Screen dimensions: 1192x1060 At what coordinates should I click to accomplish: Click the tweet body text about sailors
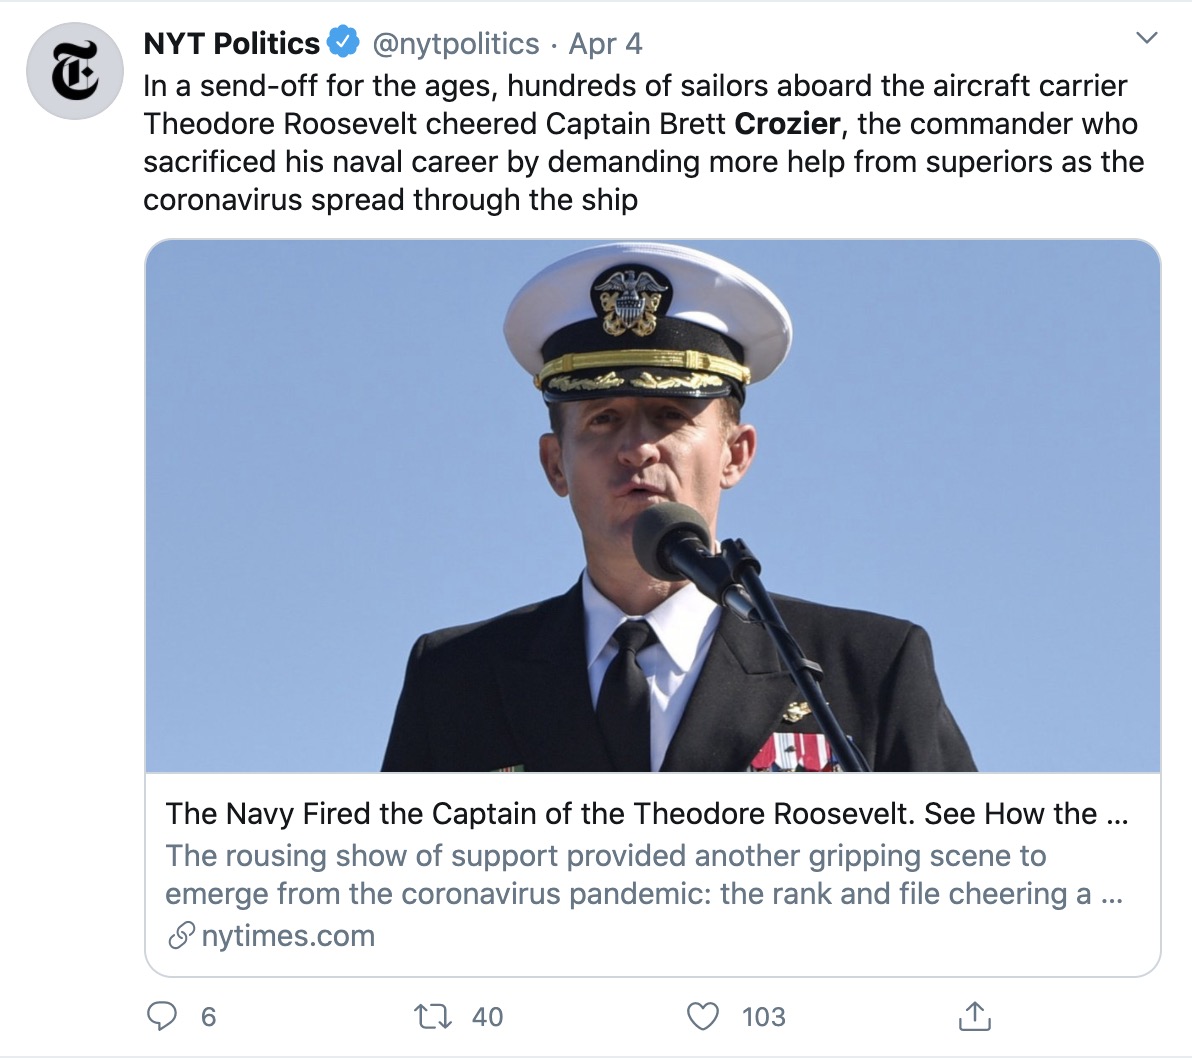tap(640, 143)
